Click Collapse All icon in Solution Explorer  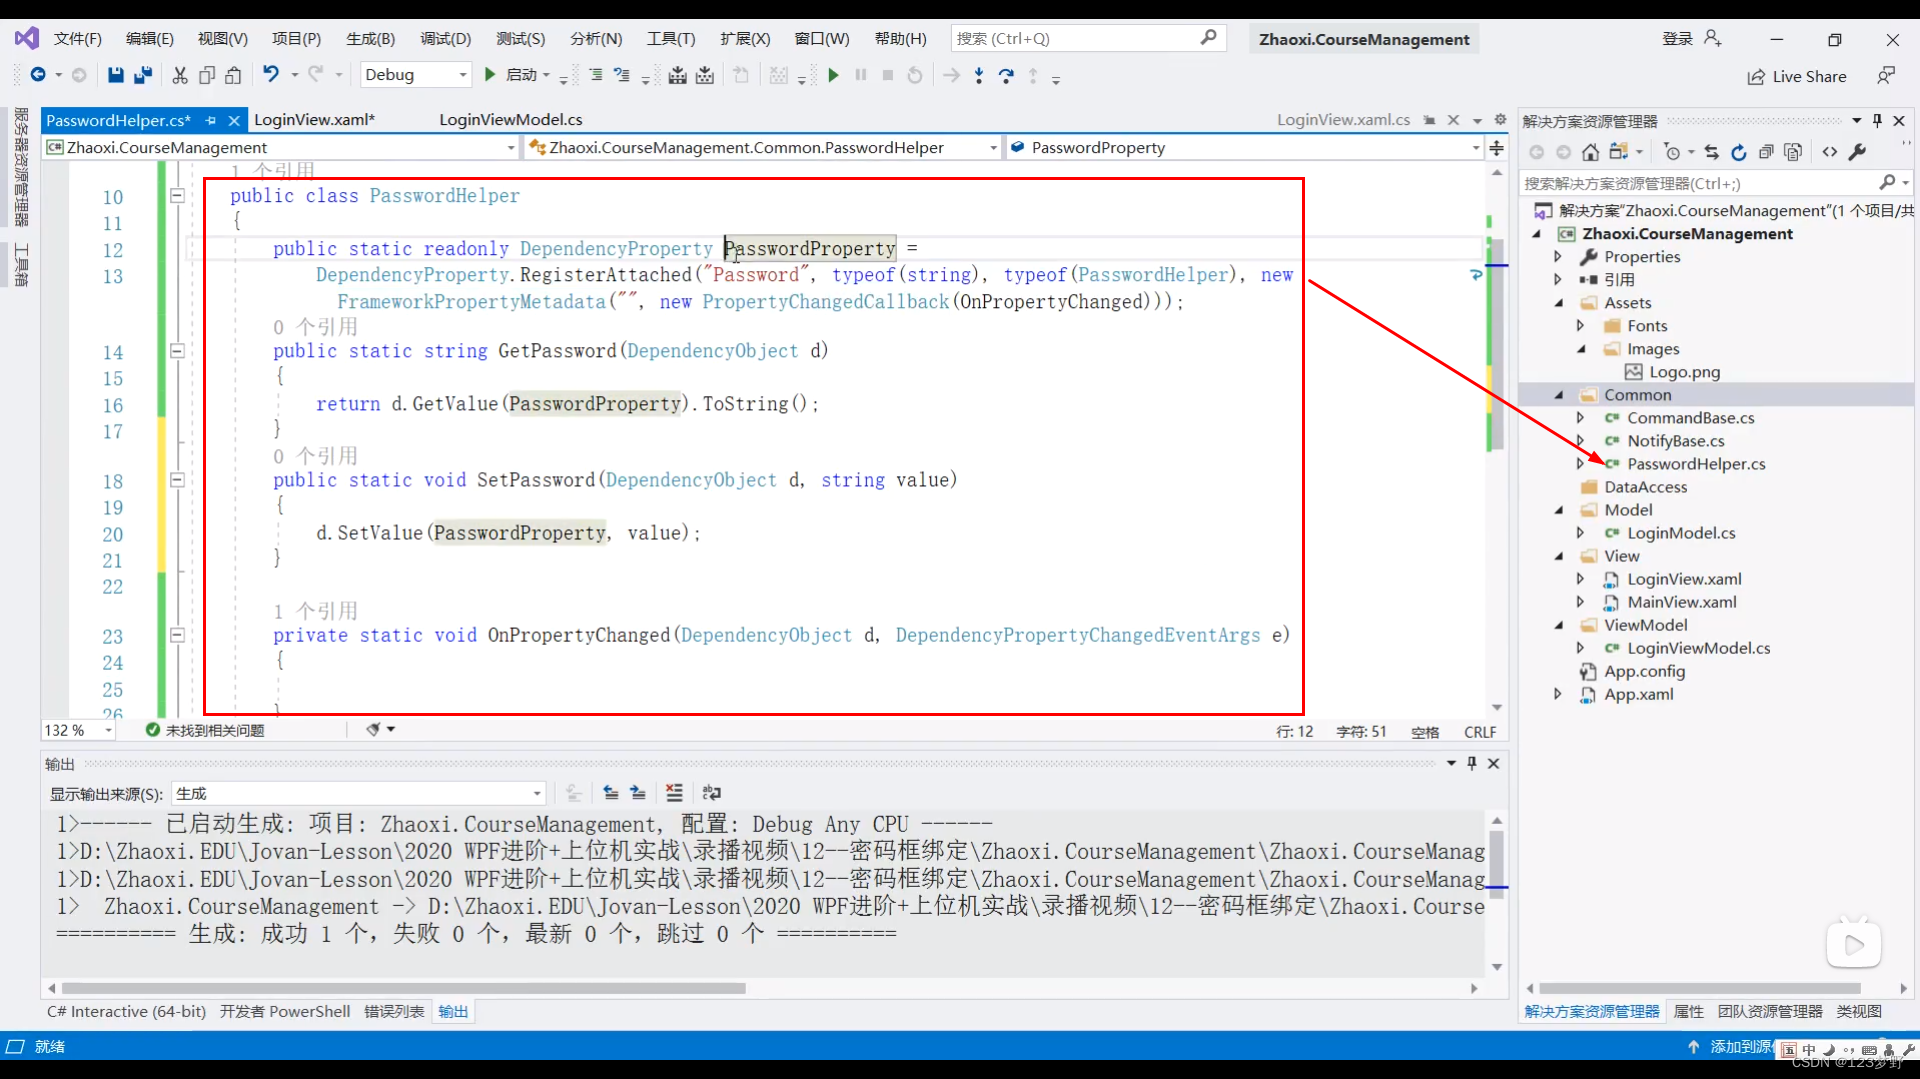tap(1766, 152)
